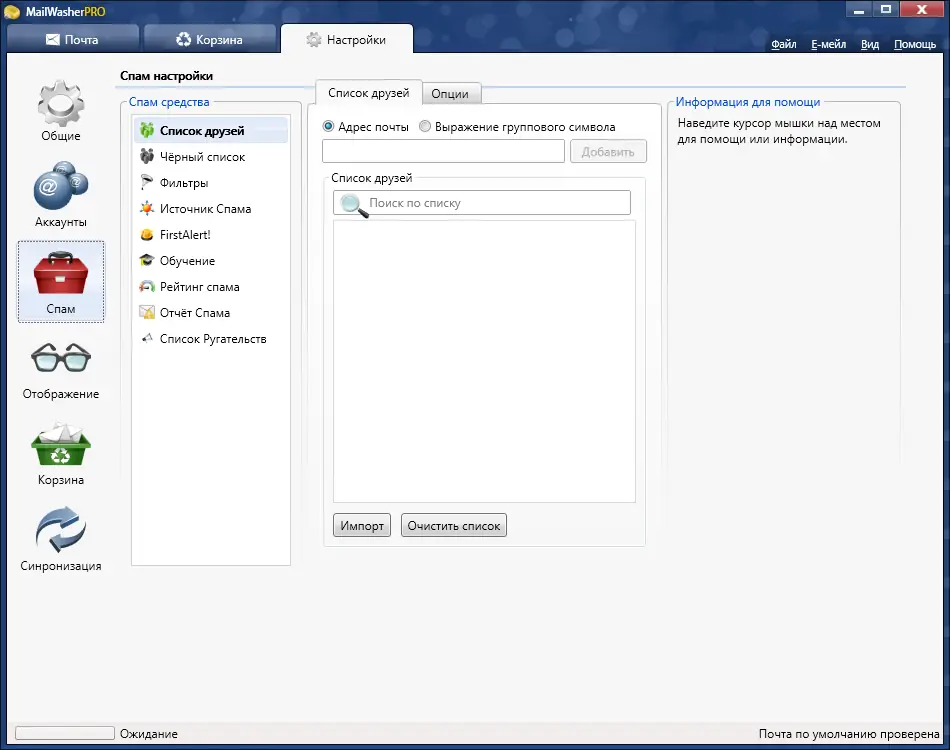
Task: Switch to the Опции tab
Action: 451,93
